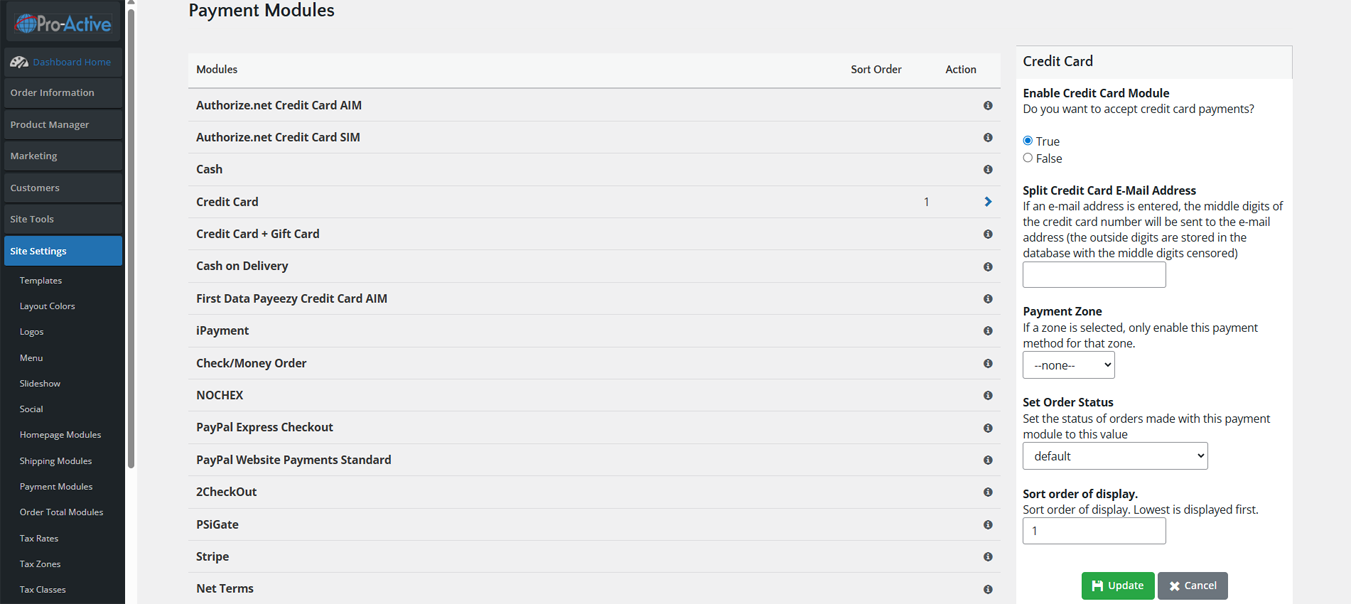Click Sort Order column header

pos(876,70)
